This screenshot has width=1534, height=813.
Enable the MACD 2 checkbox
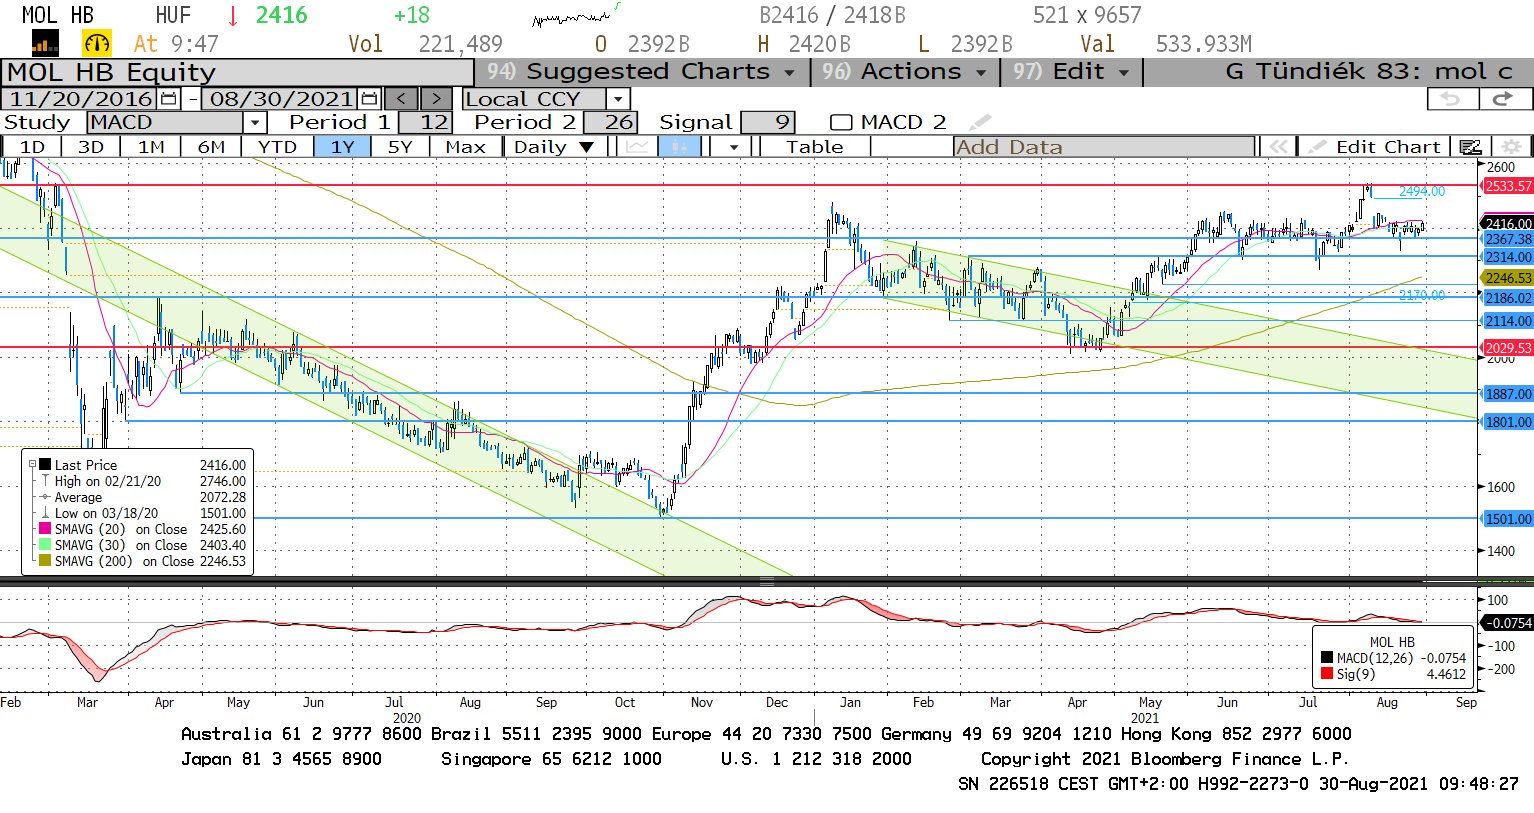tap(841, 122)
